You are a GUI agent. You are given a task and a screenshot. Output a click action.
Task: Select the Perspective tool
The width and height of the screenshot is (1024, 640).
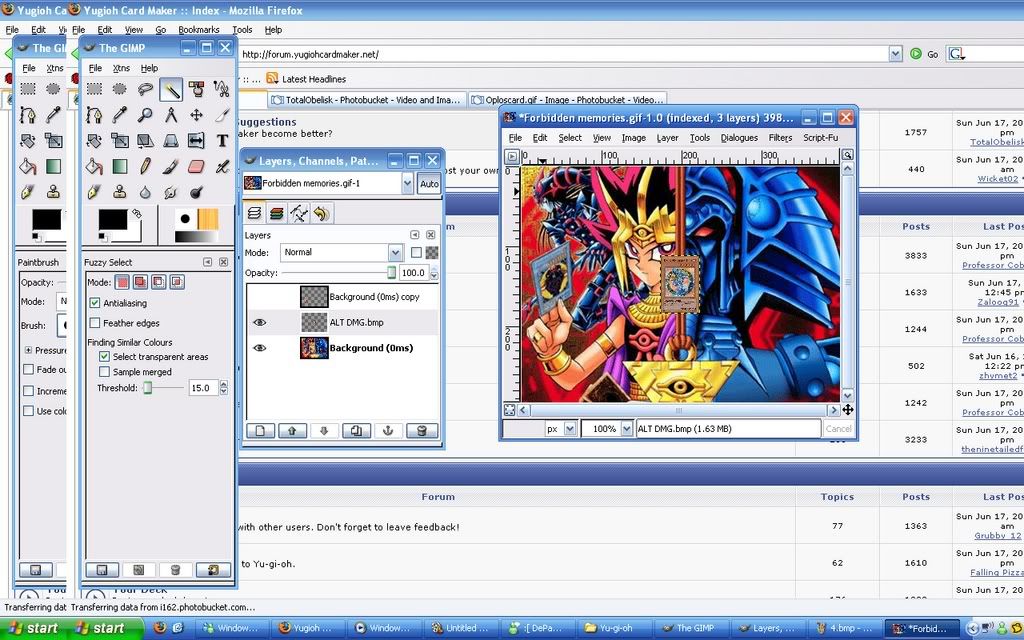click(170, 140)
